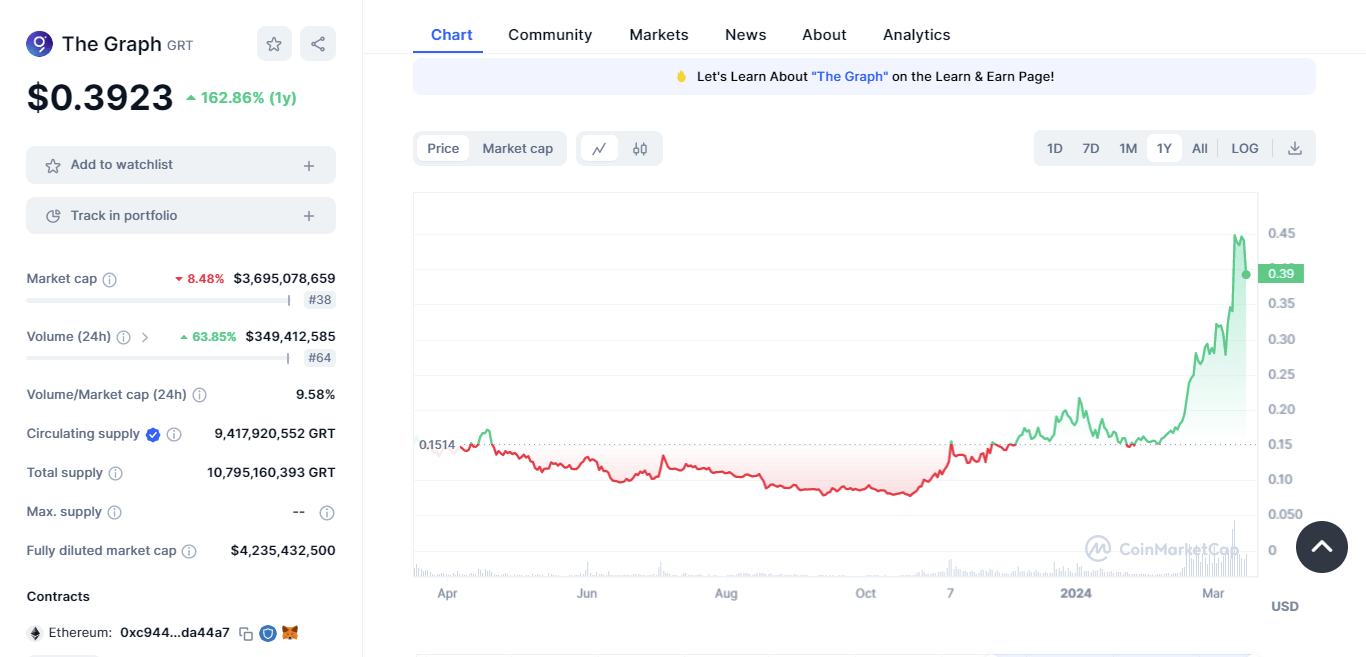Open the Markets tab
The width and height of the screenshot is (1366, 657).
coord(659,35)
